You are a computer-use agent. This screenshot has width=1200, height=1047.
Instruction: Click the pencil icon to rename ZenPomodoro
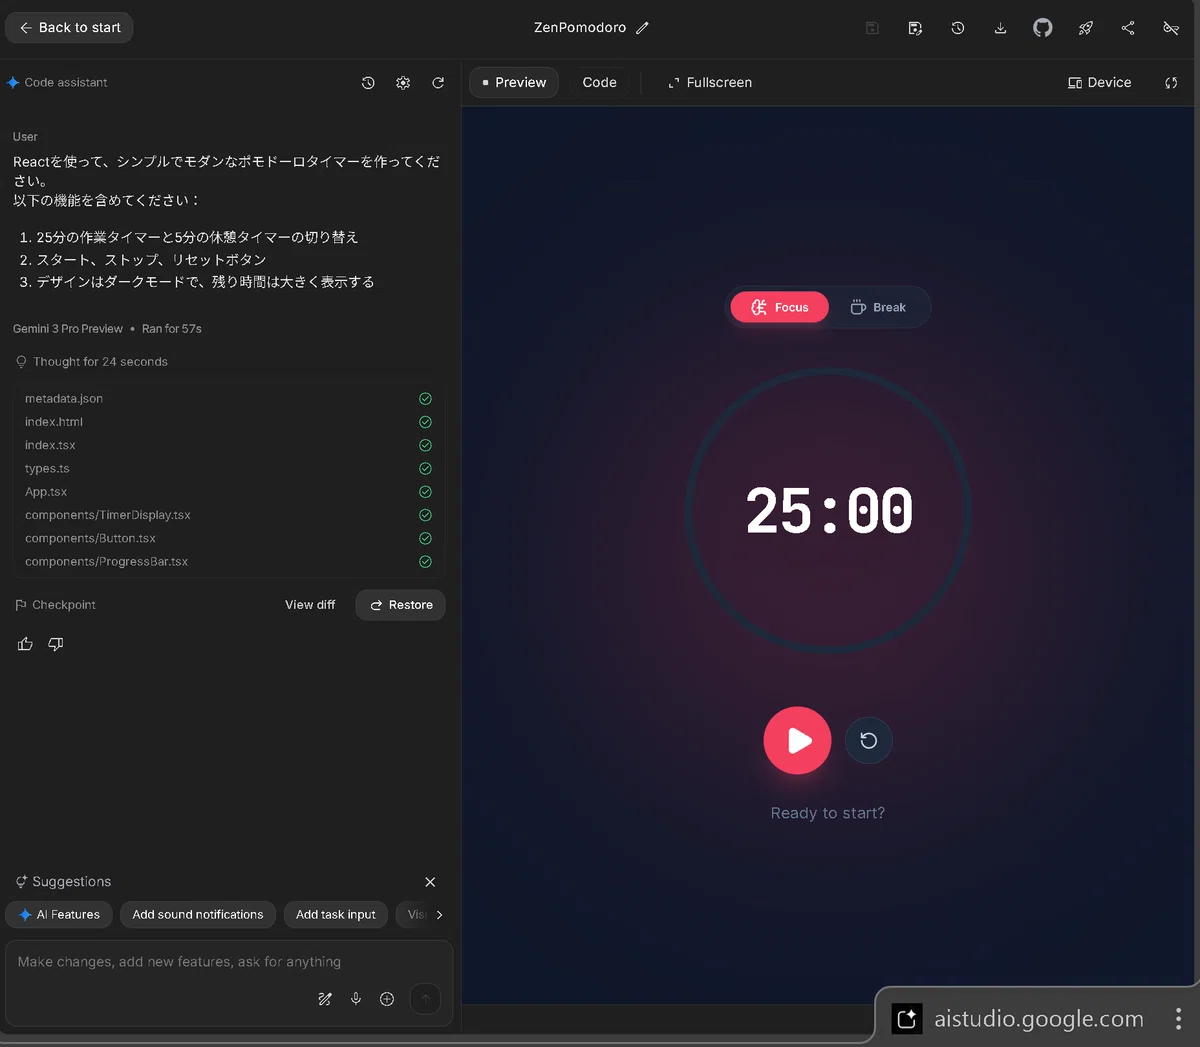click(x=642, y=28)
